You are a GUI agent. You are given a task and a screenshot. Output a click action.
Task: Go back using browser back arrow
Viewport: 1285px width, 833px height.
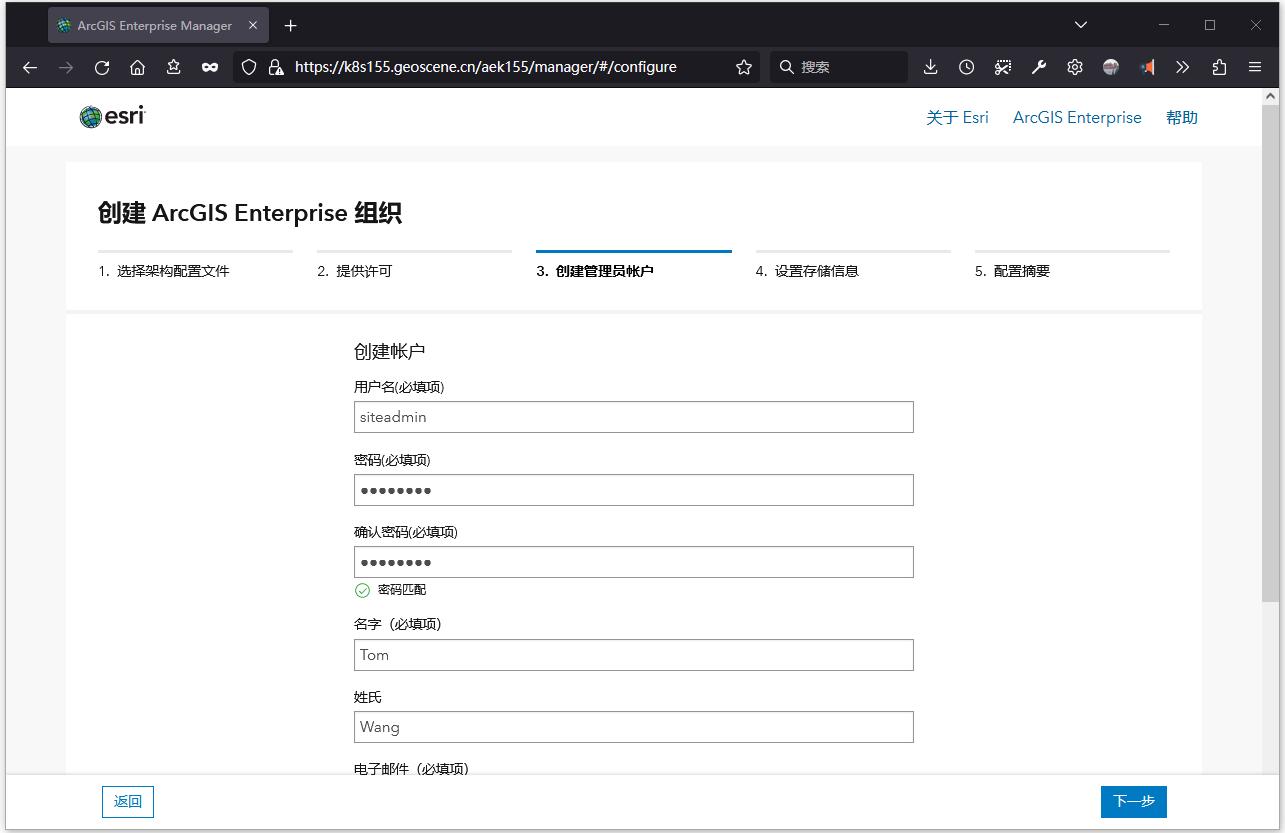pyautogui.click(x=30, y=67)
